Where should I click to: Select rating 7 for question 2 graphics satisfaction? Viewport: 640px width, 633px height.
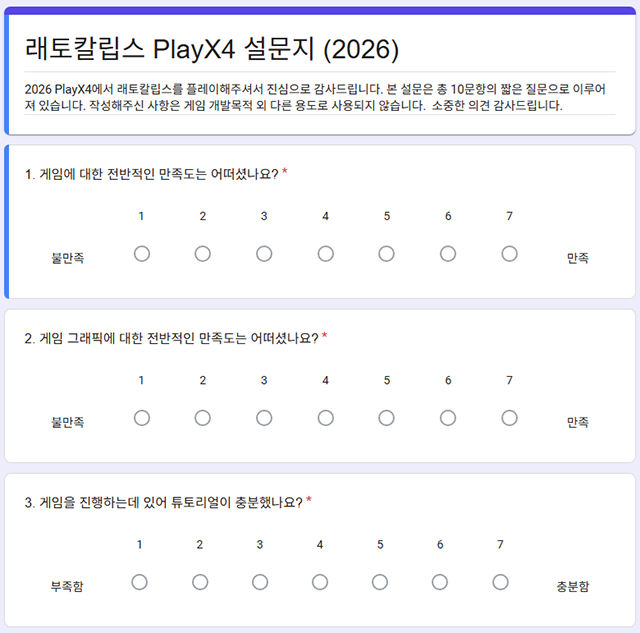[x=509, y=418]
